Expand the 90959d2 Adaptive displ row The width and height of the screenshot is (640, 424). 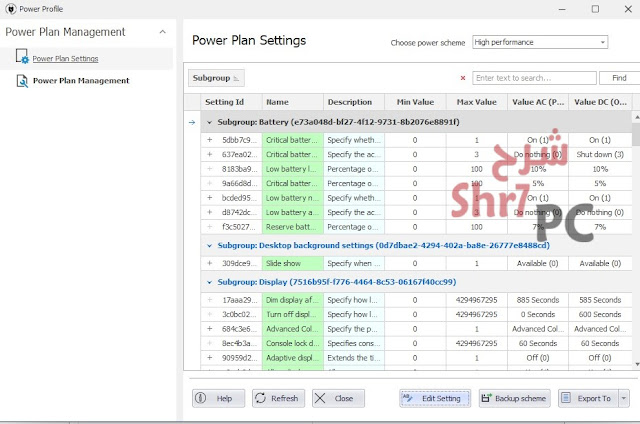[x=209, y=357]
